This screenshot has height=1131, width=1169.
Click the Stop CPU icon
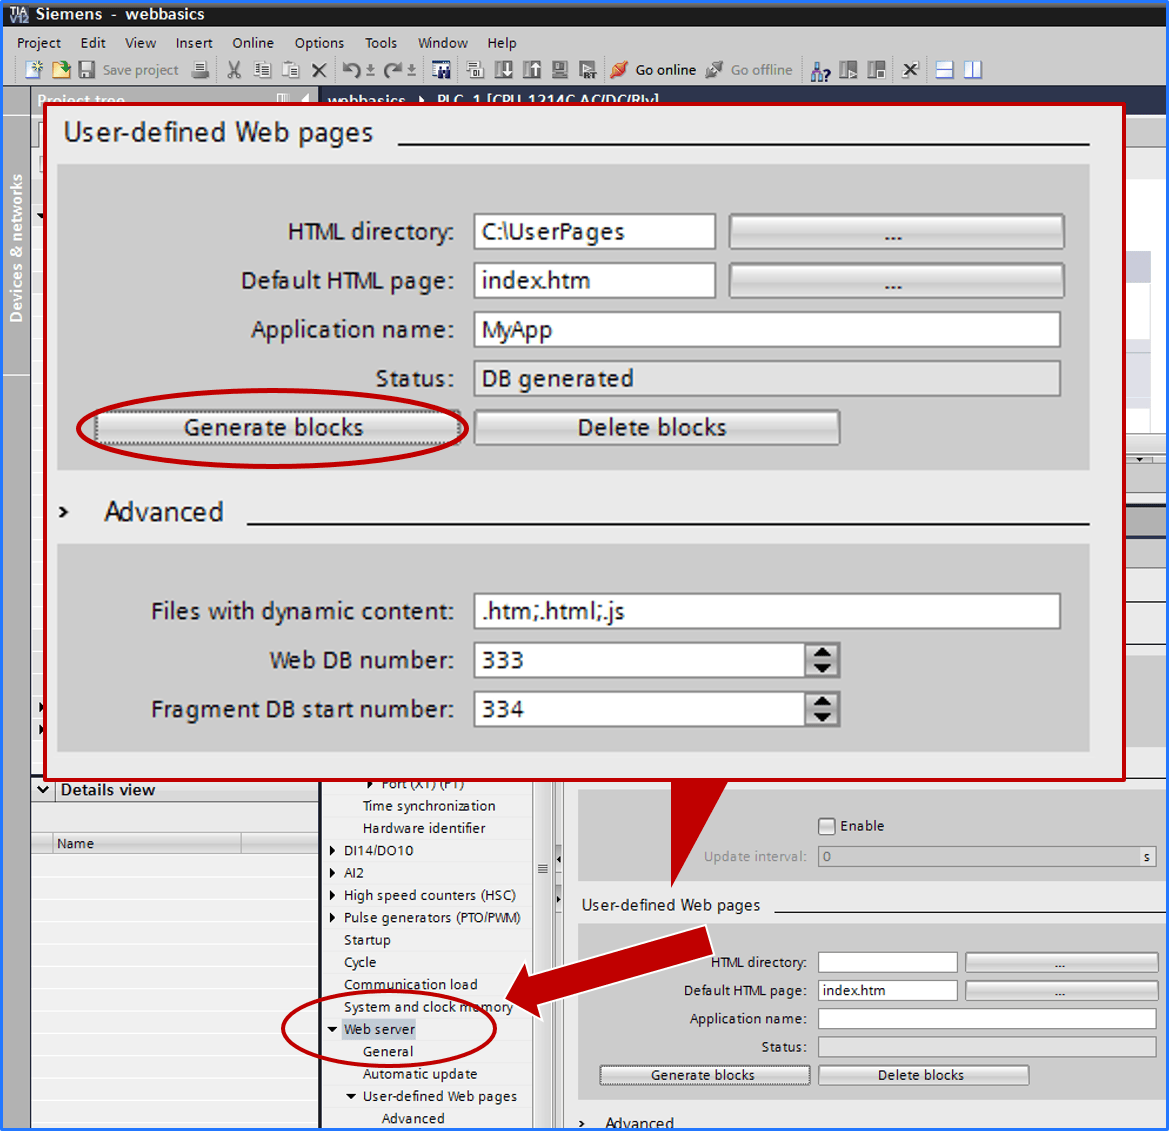click(x=877, y=69)
